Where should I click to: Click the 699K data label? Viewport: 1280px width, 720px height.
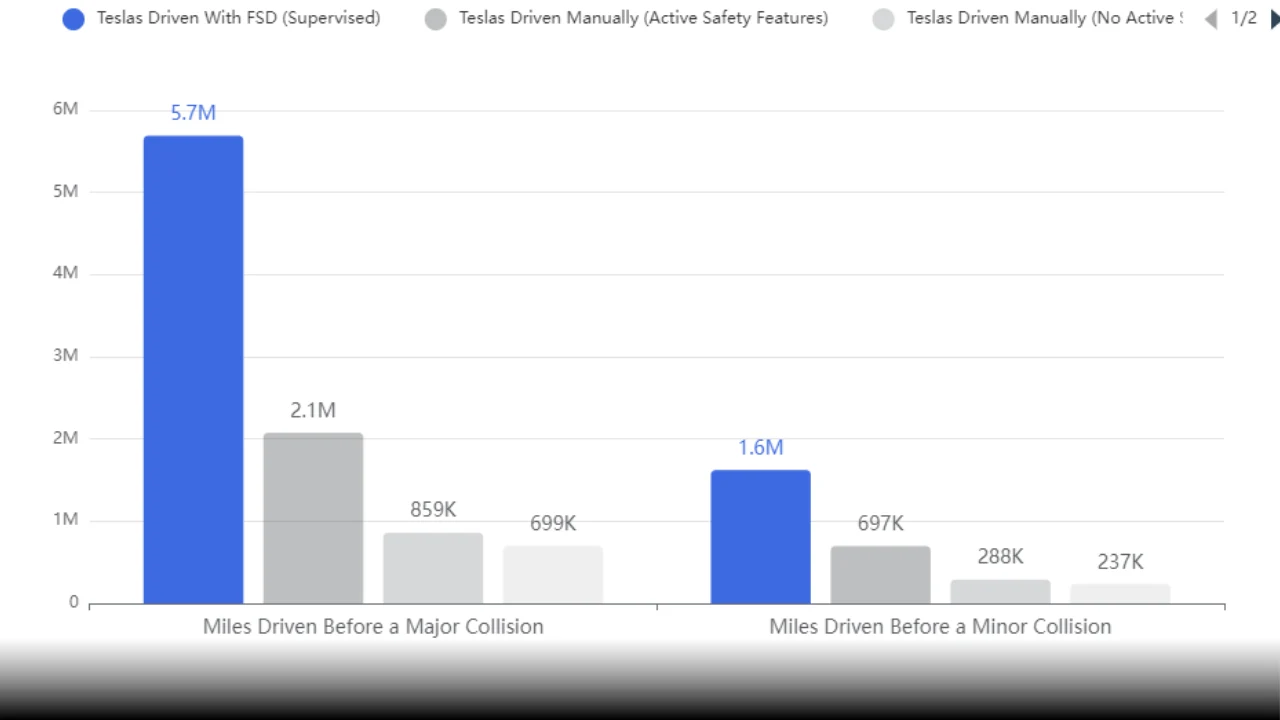coord(553,523)
